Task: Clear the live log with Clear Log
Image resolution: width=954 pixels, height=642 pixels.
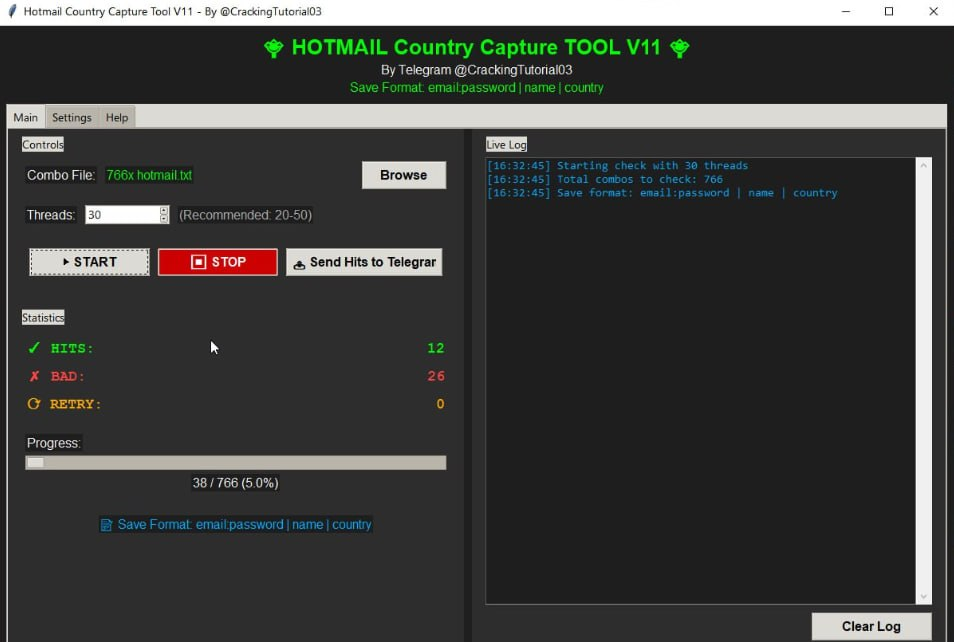Action: point(871,626)
